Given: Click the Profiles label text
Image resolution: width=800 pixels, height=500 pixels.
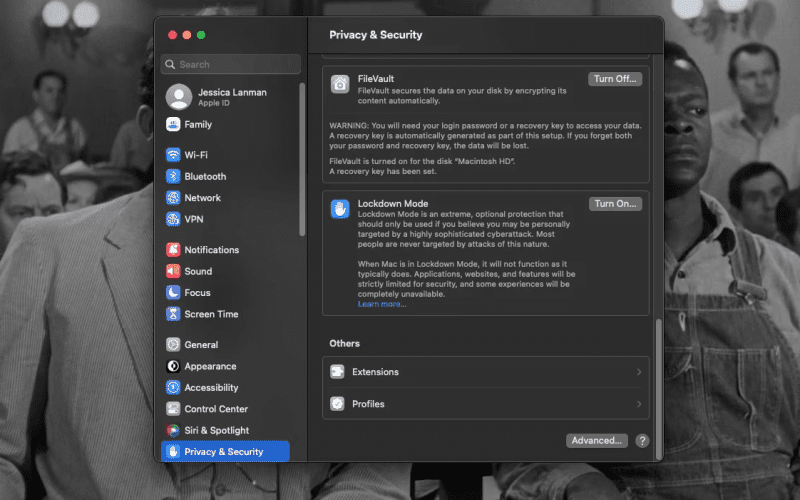Looking at the screenshot, I should point(368,404).
